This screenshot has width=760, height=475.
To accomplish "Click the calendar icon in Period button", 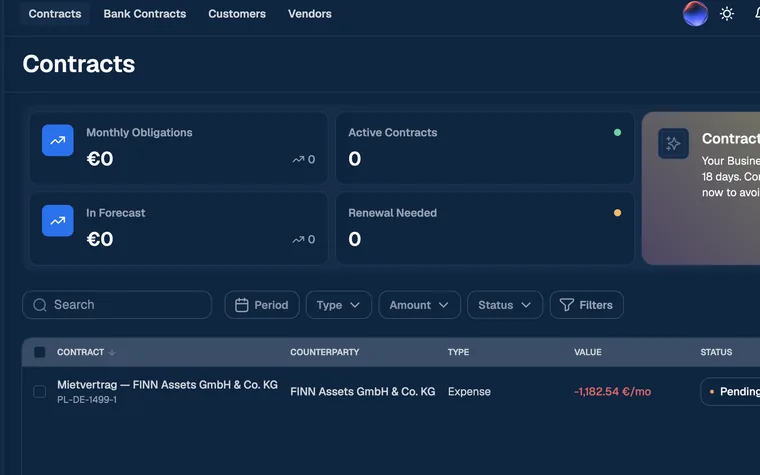I will click(241, 305).
